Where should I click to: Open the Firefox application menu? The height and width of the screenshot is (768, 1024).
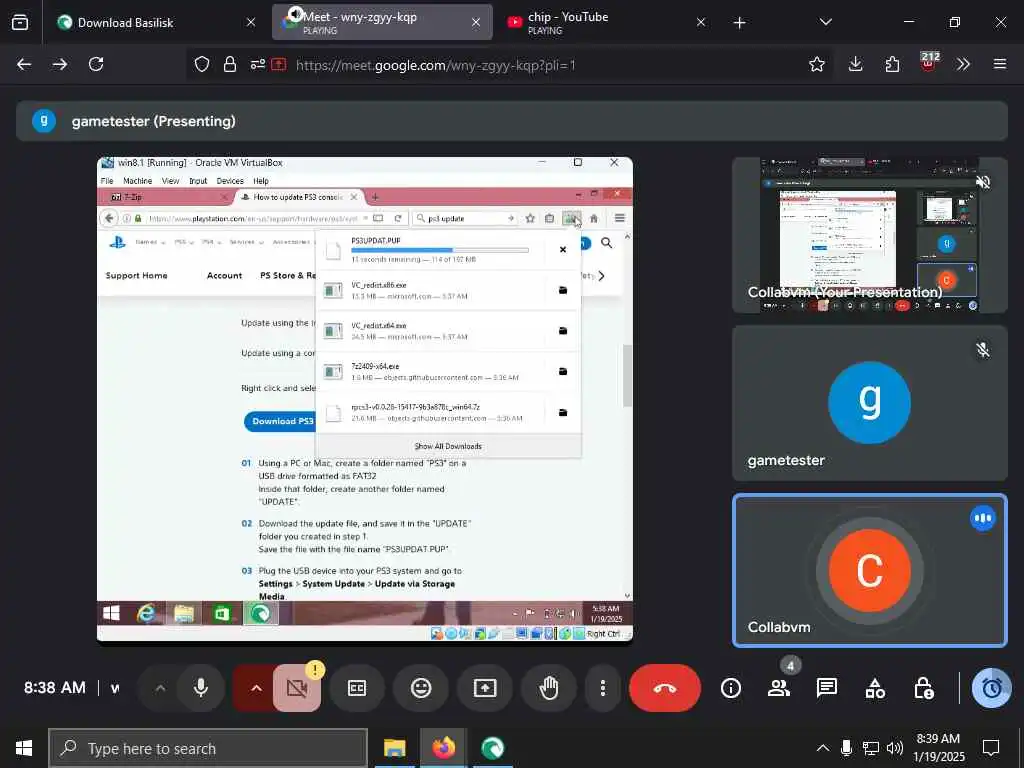[1000, 64]
